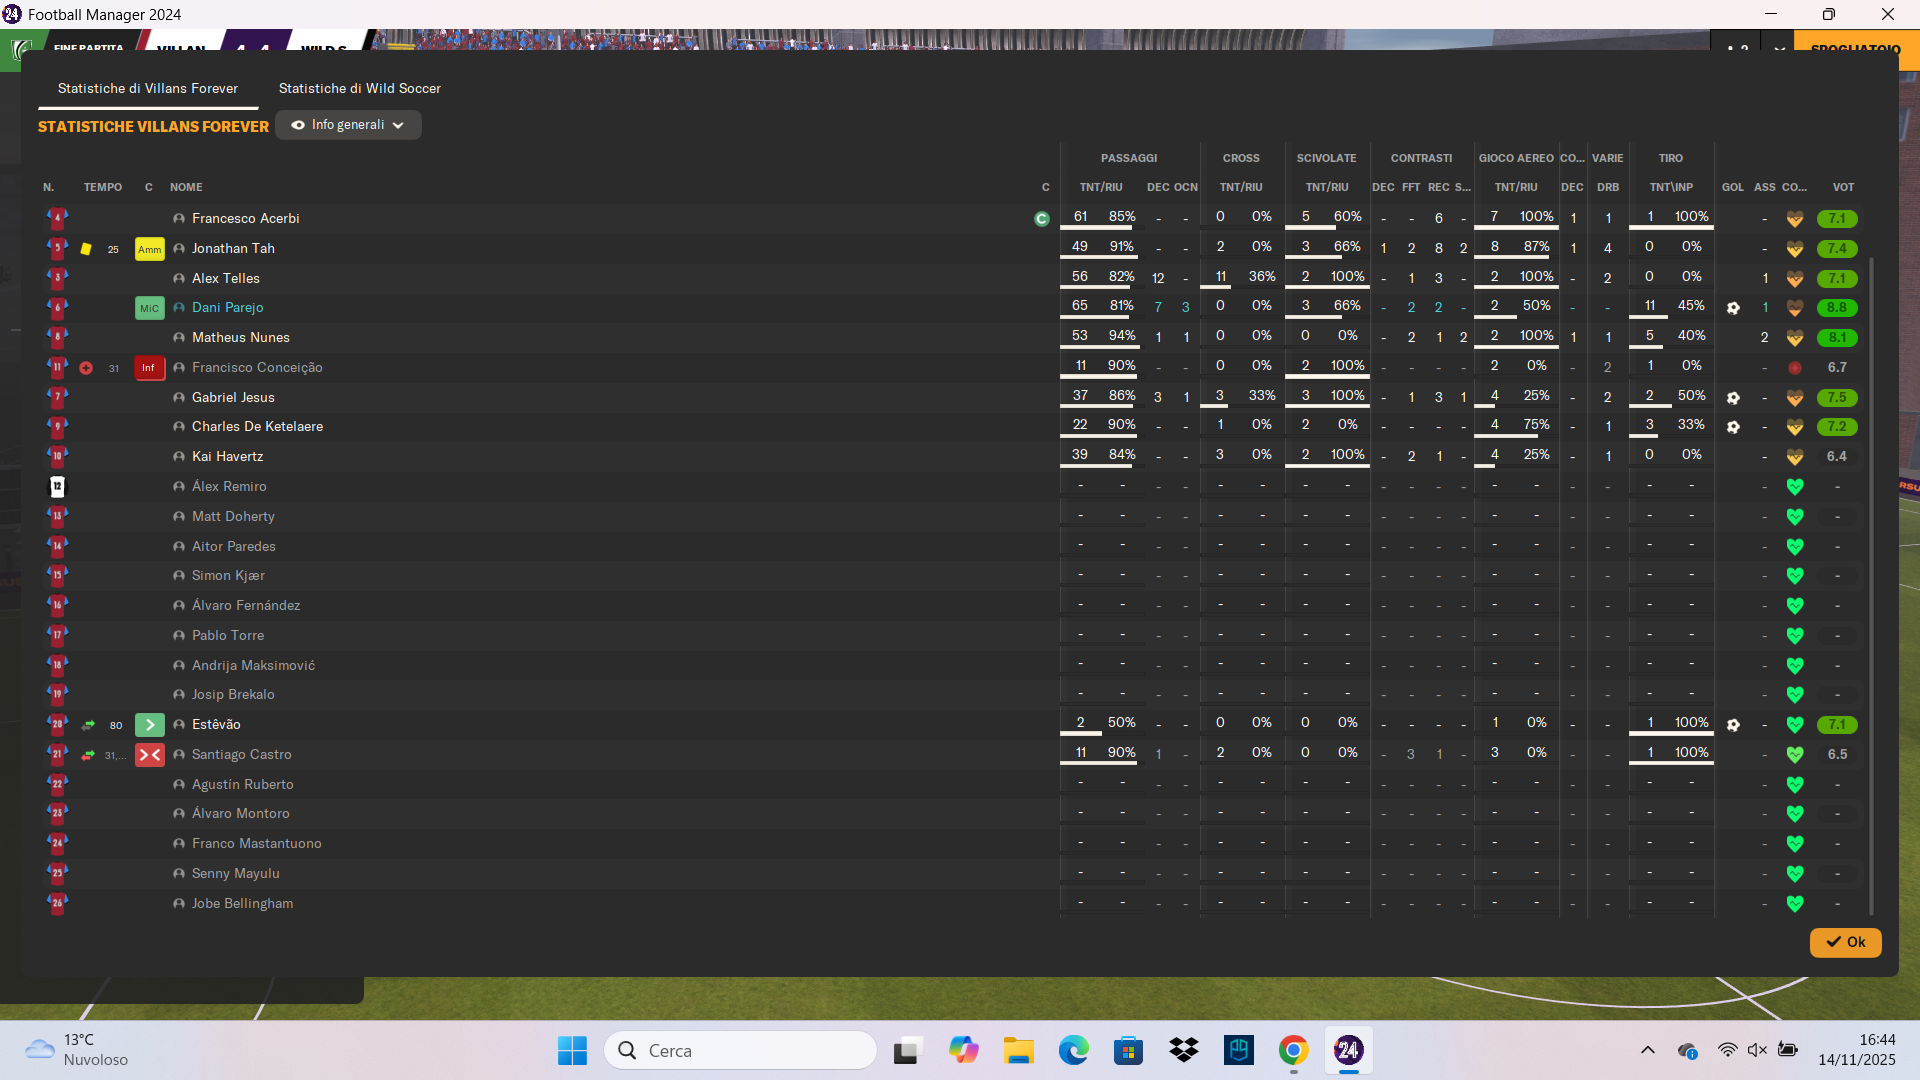Click Dani Parejo's 8.8 rating pill
Image resolution: width=1920 pixels, height=1080 pixels.
click(1837, 308)
